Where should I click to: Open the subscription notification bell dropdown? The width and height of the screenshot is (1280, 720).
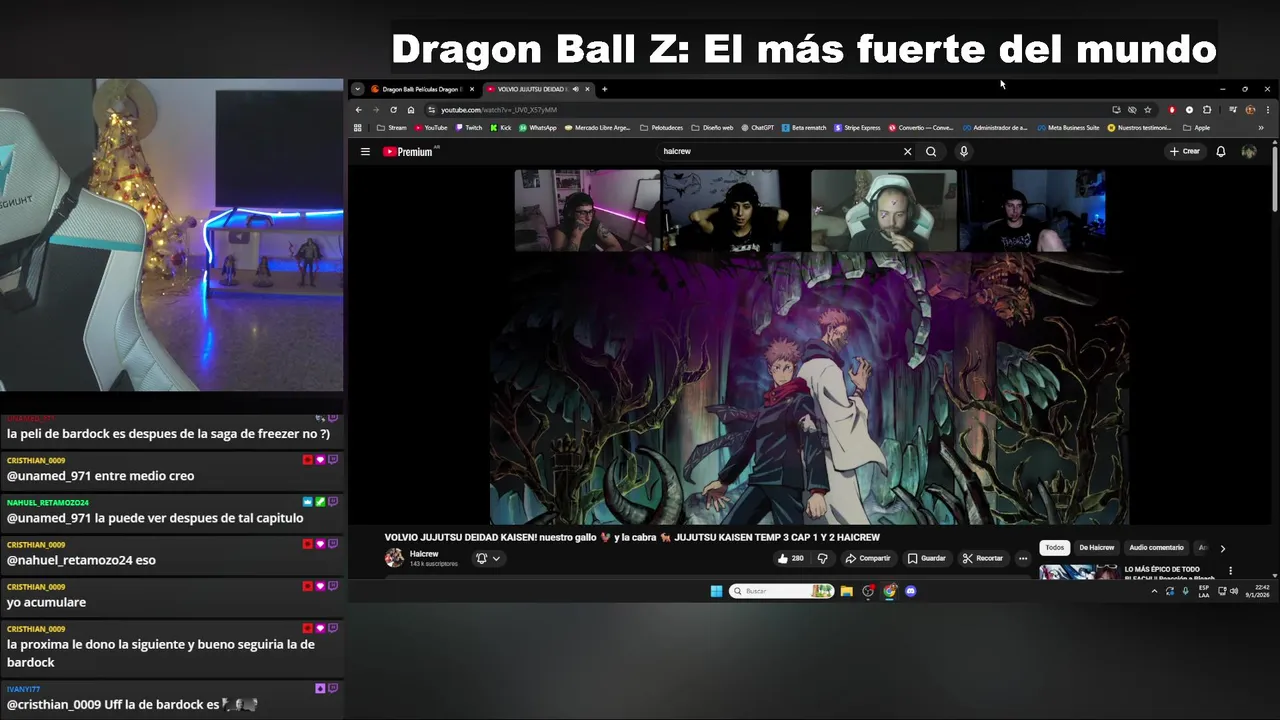pyautogui.click(x=488, y=558)
